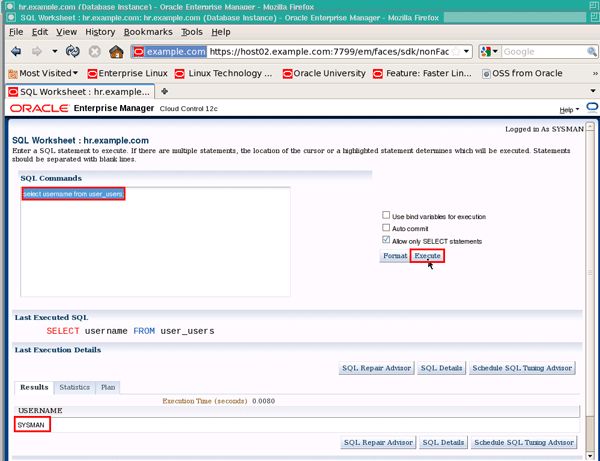
Task: Open the Firefox Help menu
Action: coord(221,32)
